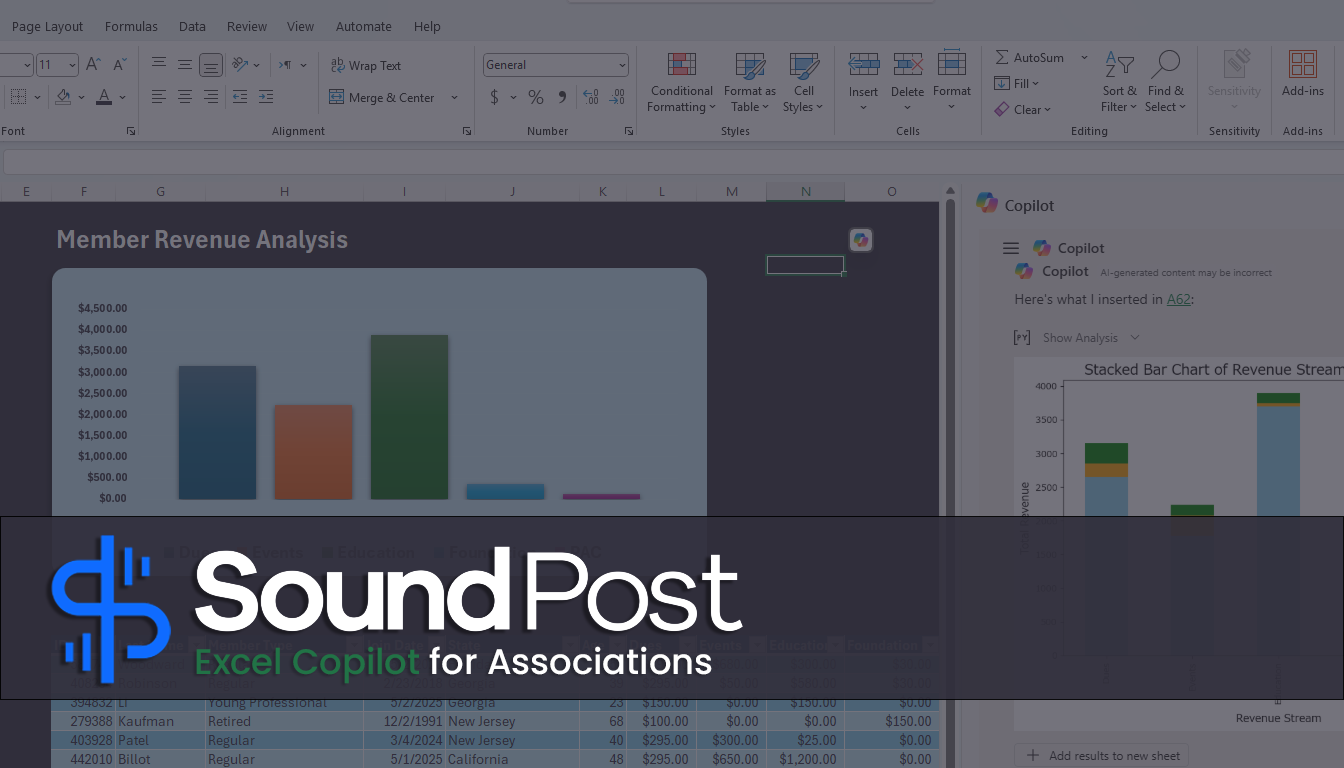Open the font color dropdown arrow
This screenshot has width=1344, height=768.
tap(122, 98)
